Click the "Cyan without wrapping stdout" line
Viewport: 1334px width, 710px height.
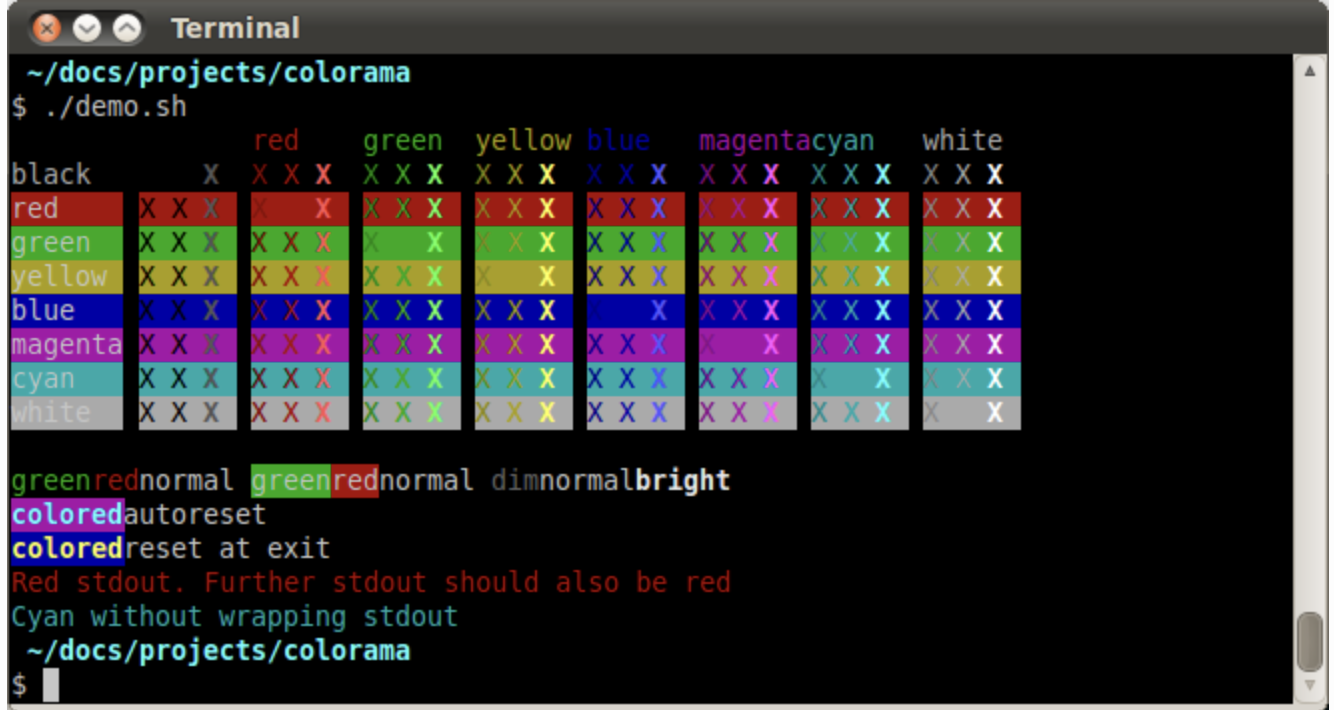pyautogui.click(x=235, y=616)
